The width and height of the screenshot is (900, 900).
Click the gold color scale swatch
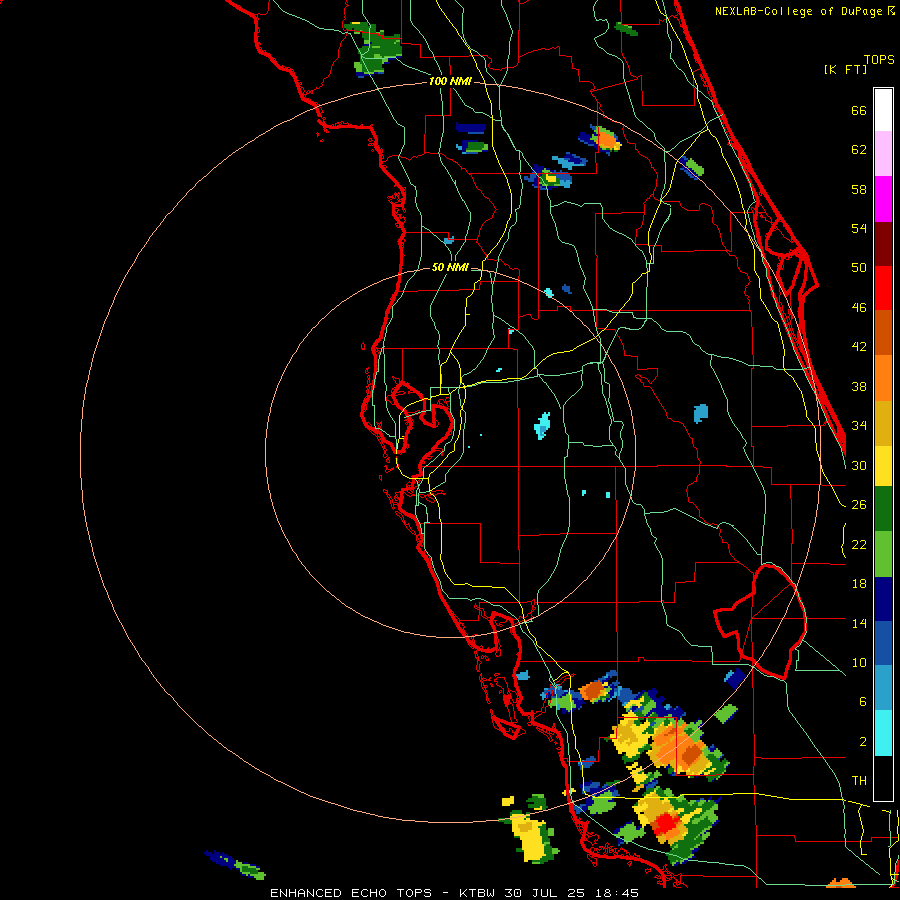883,423
